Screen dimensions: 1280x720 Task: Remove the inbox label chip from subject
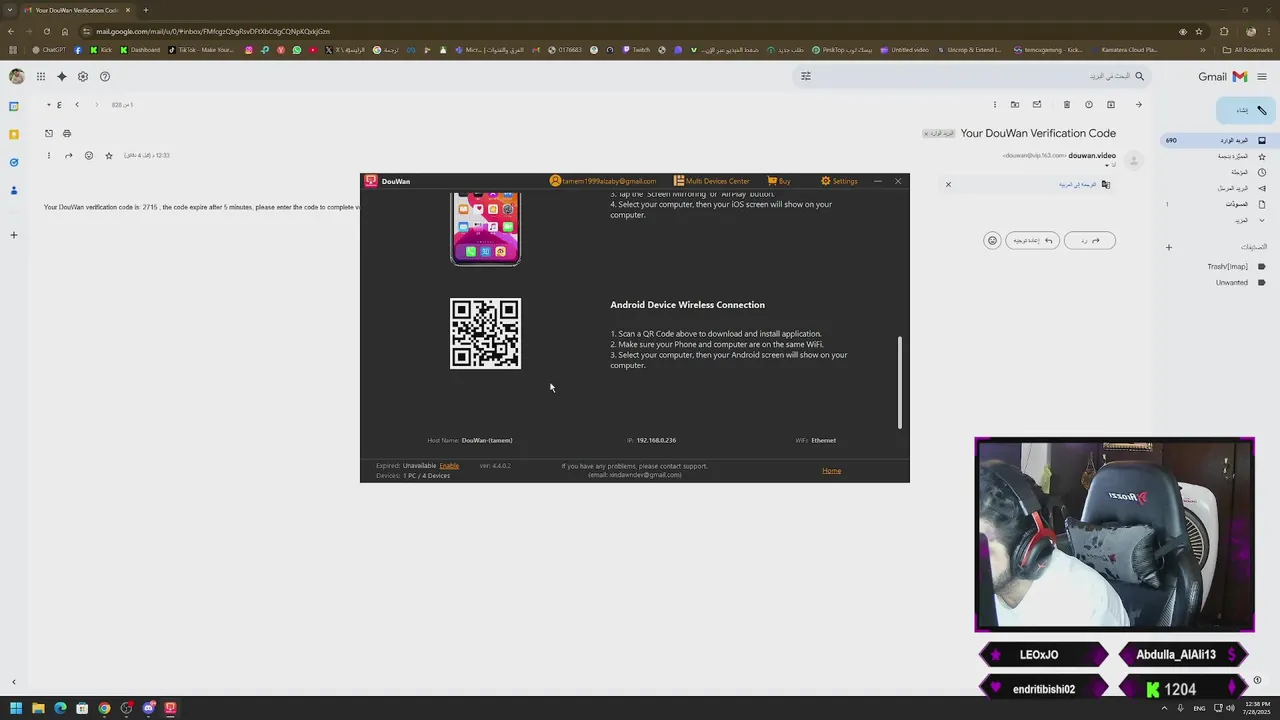(926, 133)
